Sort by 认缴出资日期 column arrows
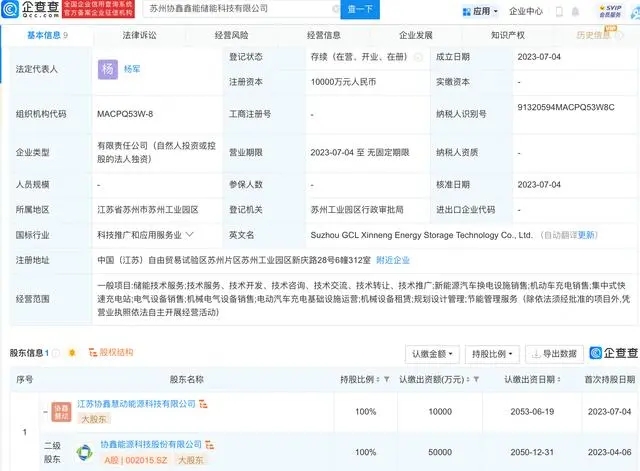The width and height of the screenshot is (640, 471). (559, 380)
